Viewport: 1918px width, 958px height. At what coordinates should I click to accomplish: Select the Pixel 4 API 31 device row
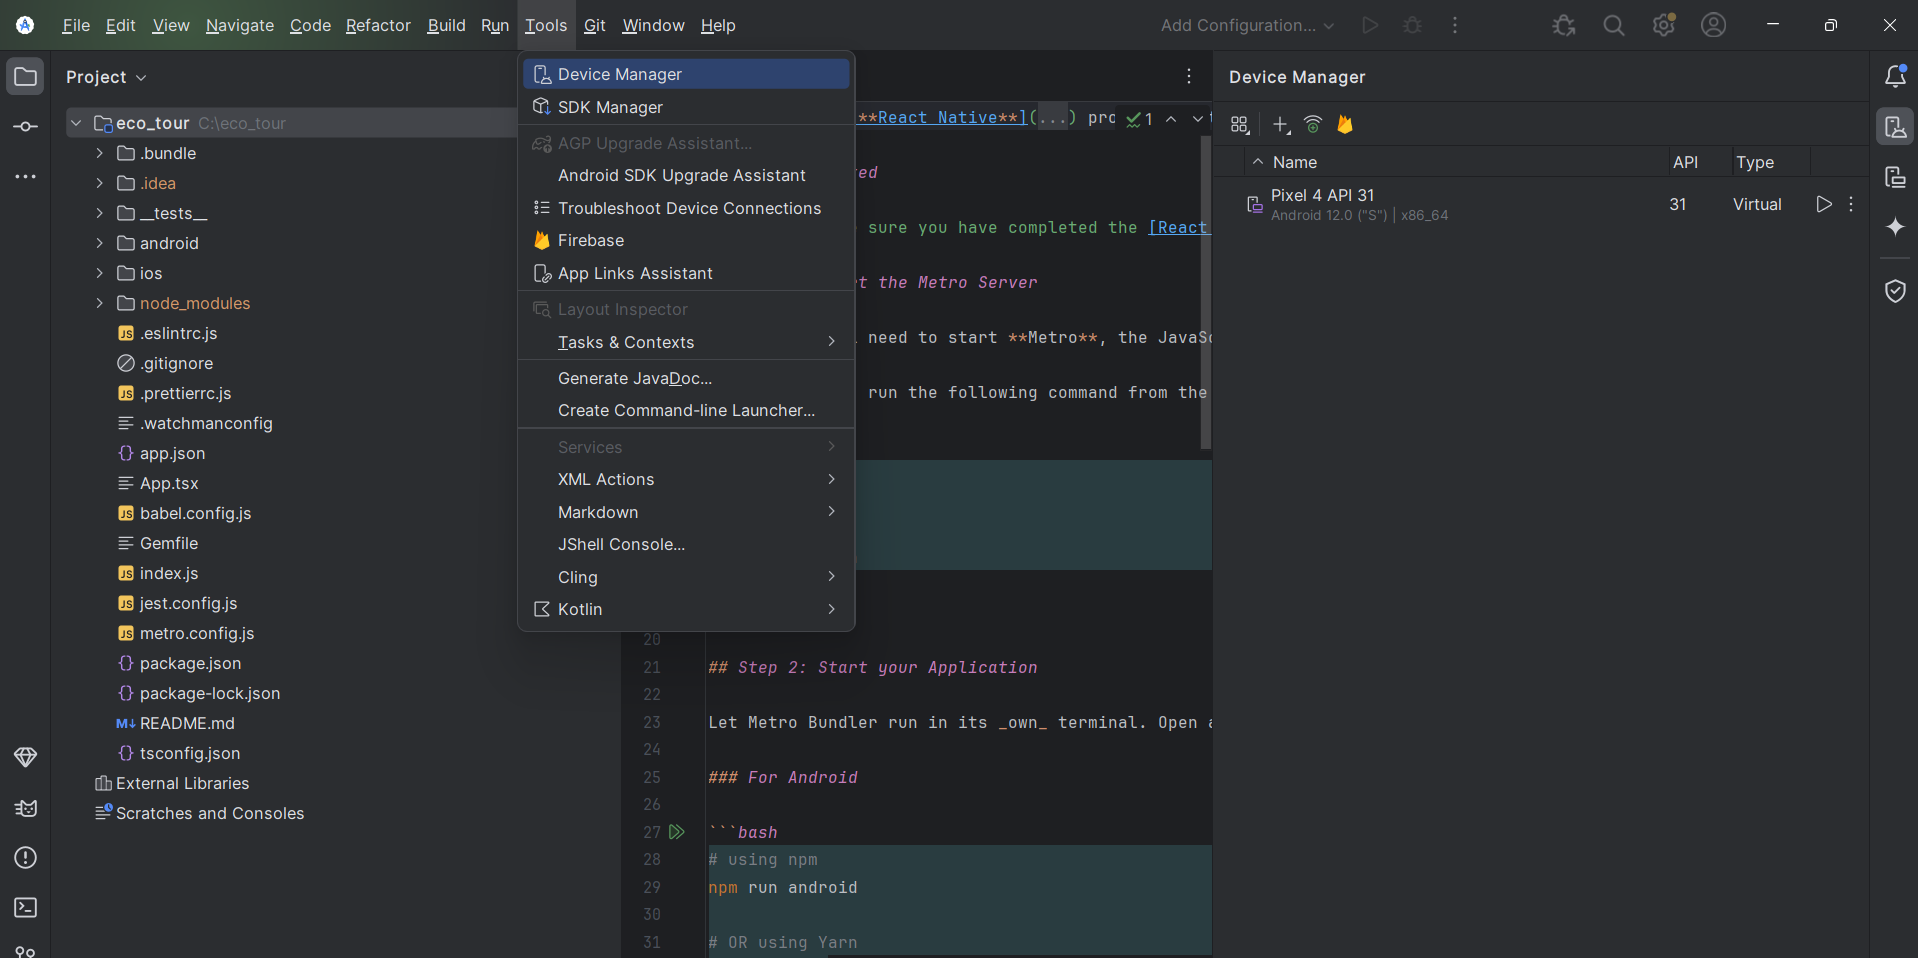click(1540, 204)
